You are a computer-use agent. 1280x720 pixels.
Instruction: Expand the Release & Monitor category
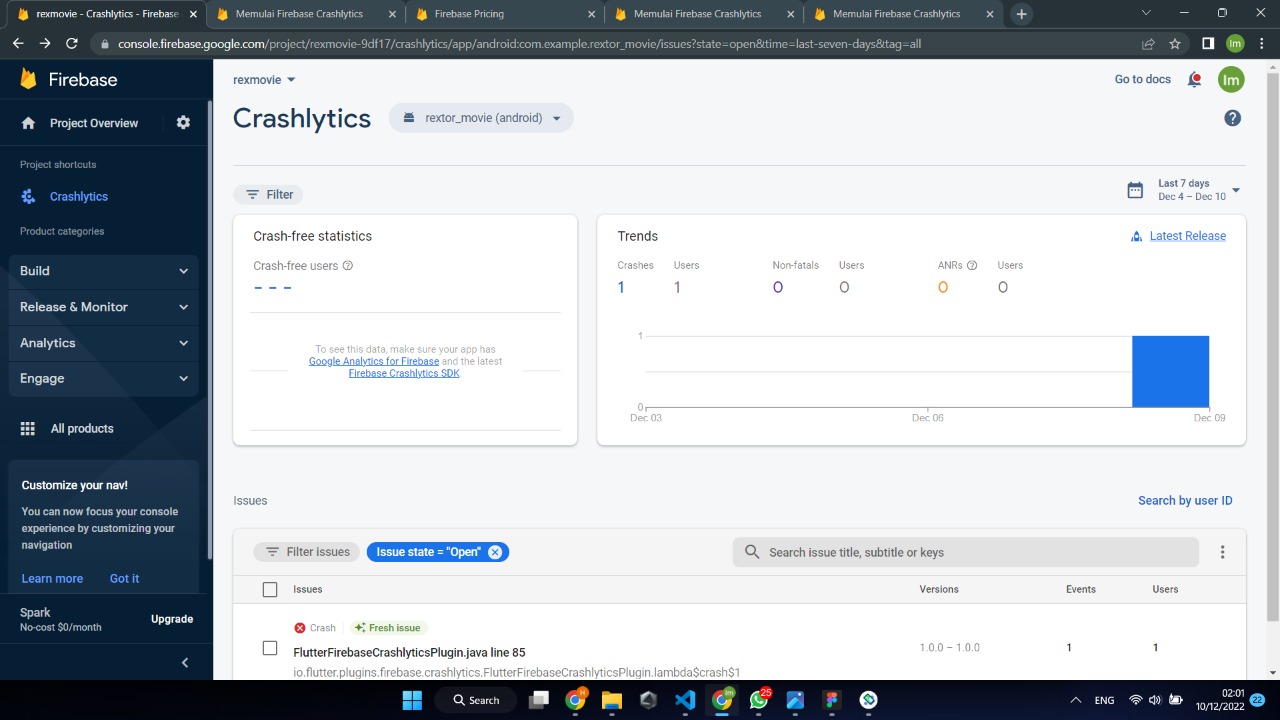(x=104, y=307)
